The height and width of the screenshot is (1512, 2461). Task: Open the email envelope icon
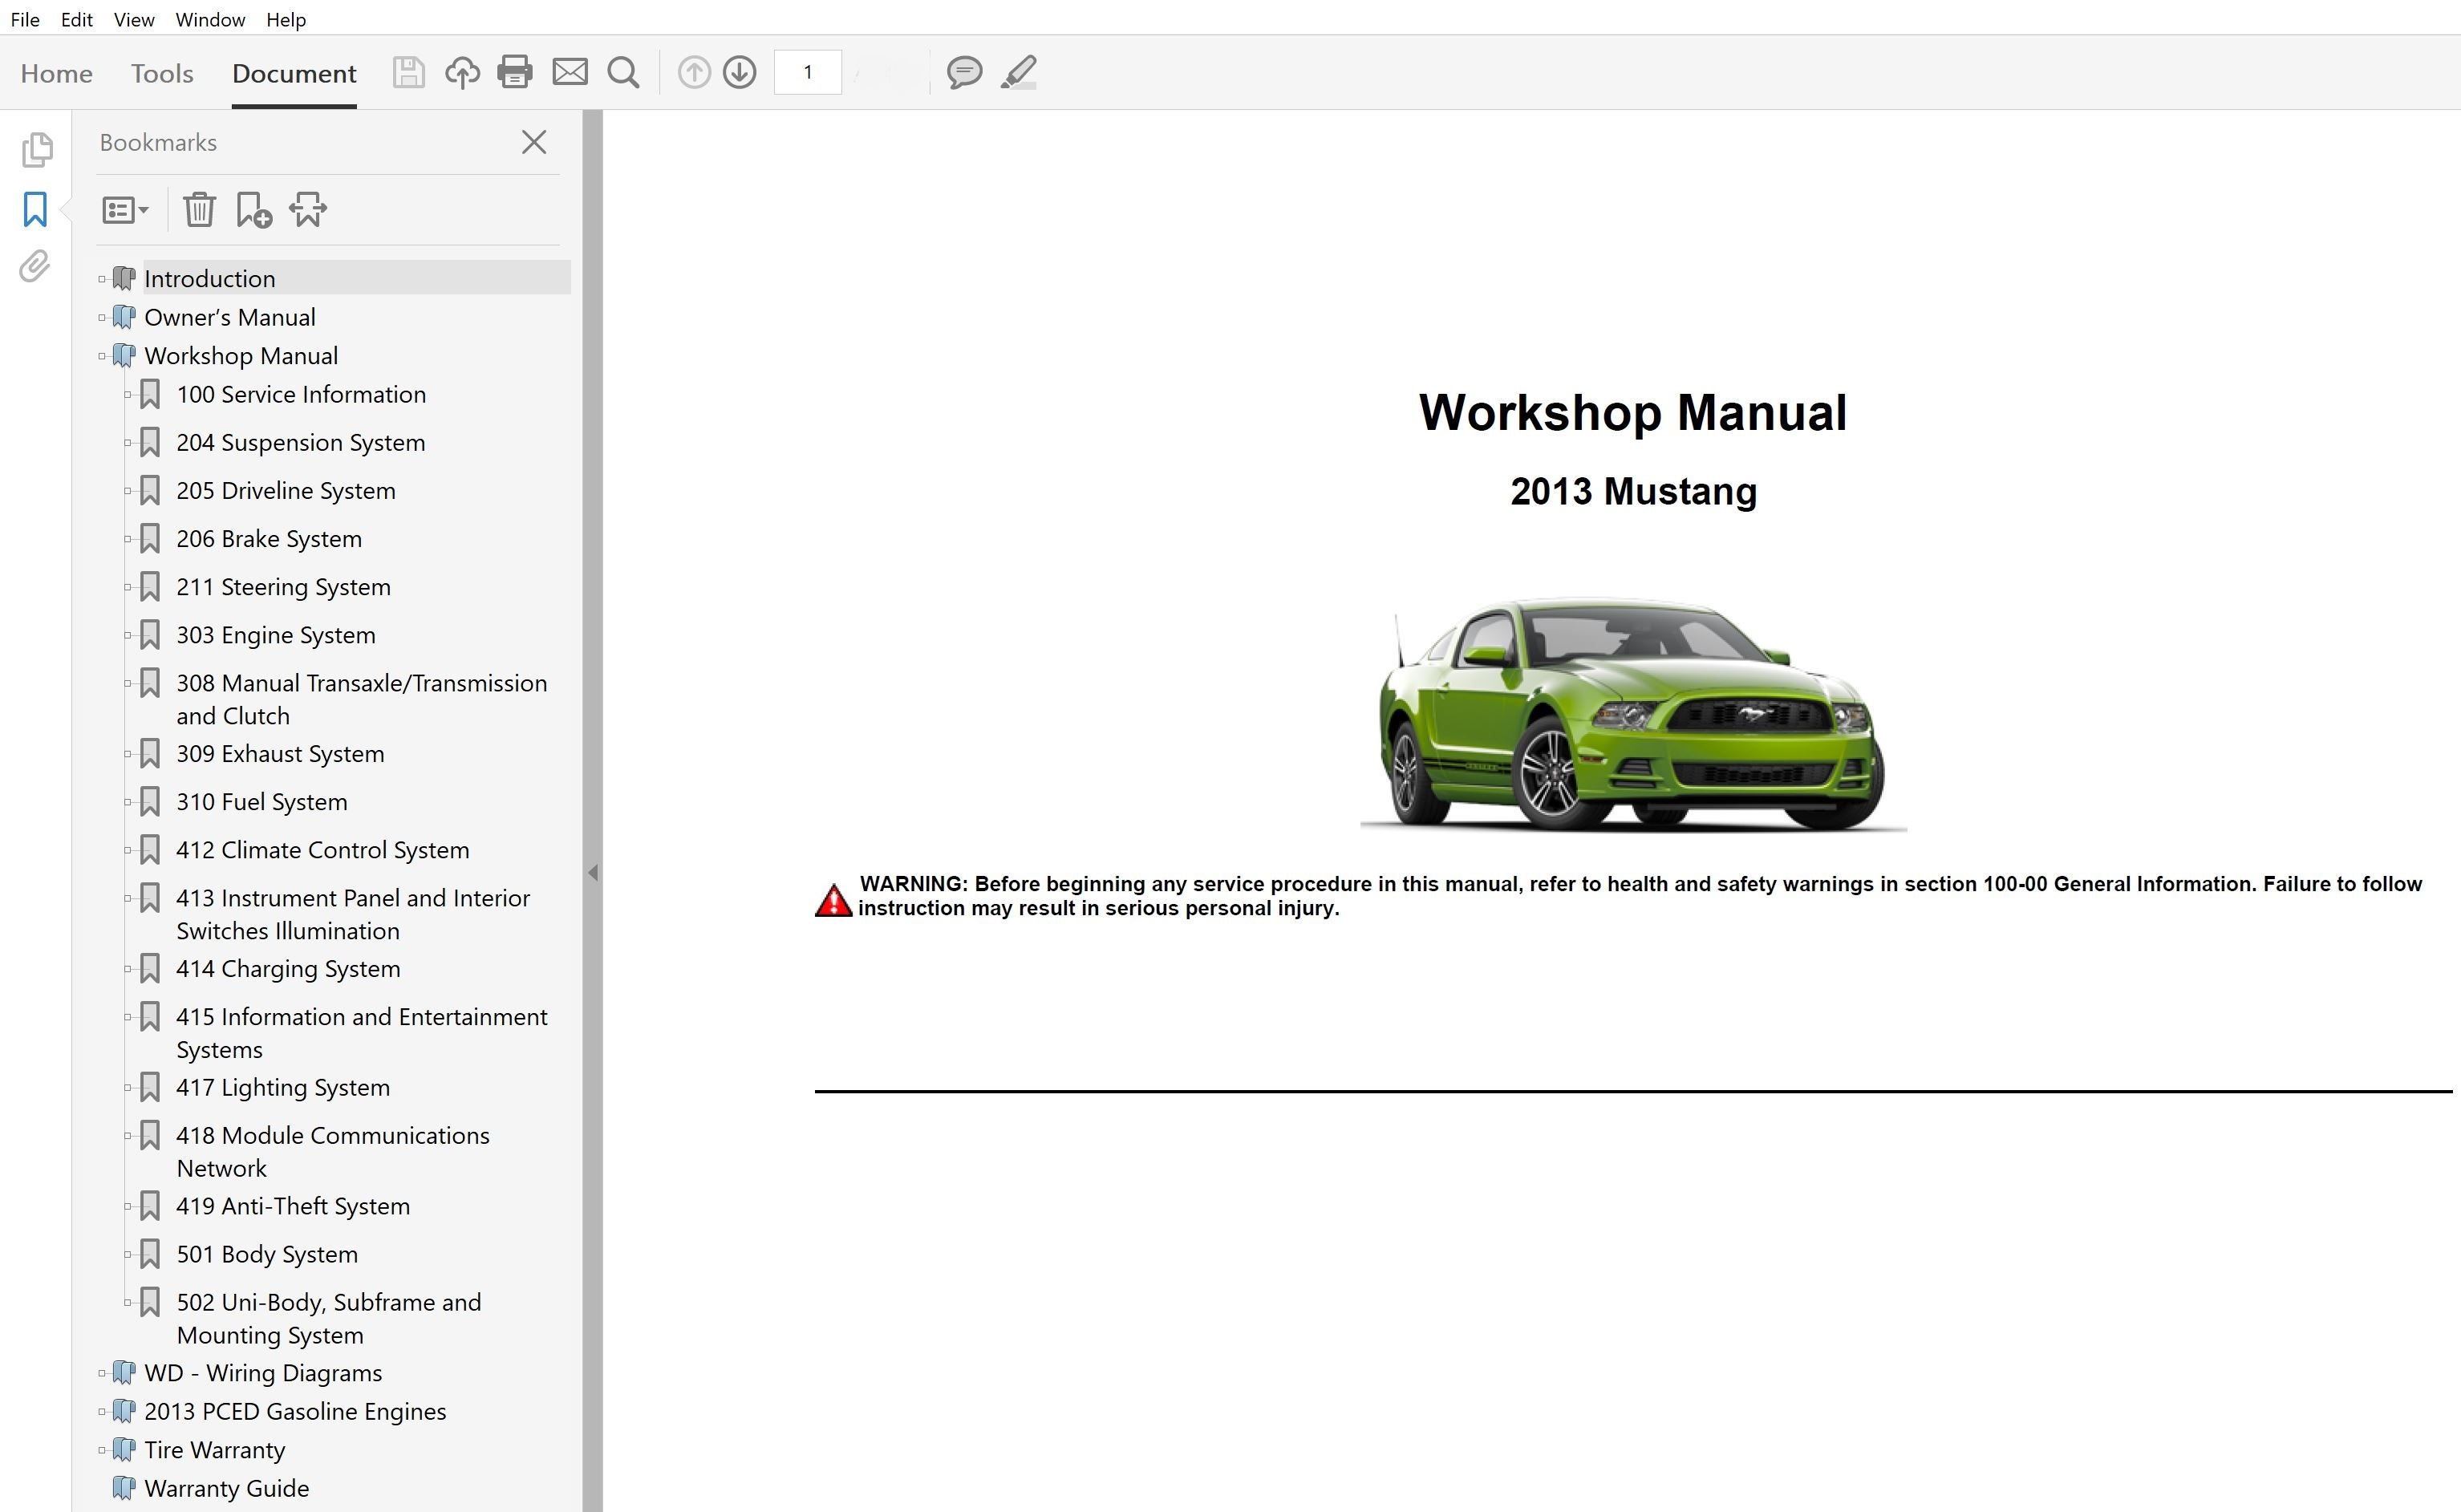[x=570, y=72]
